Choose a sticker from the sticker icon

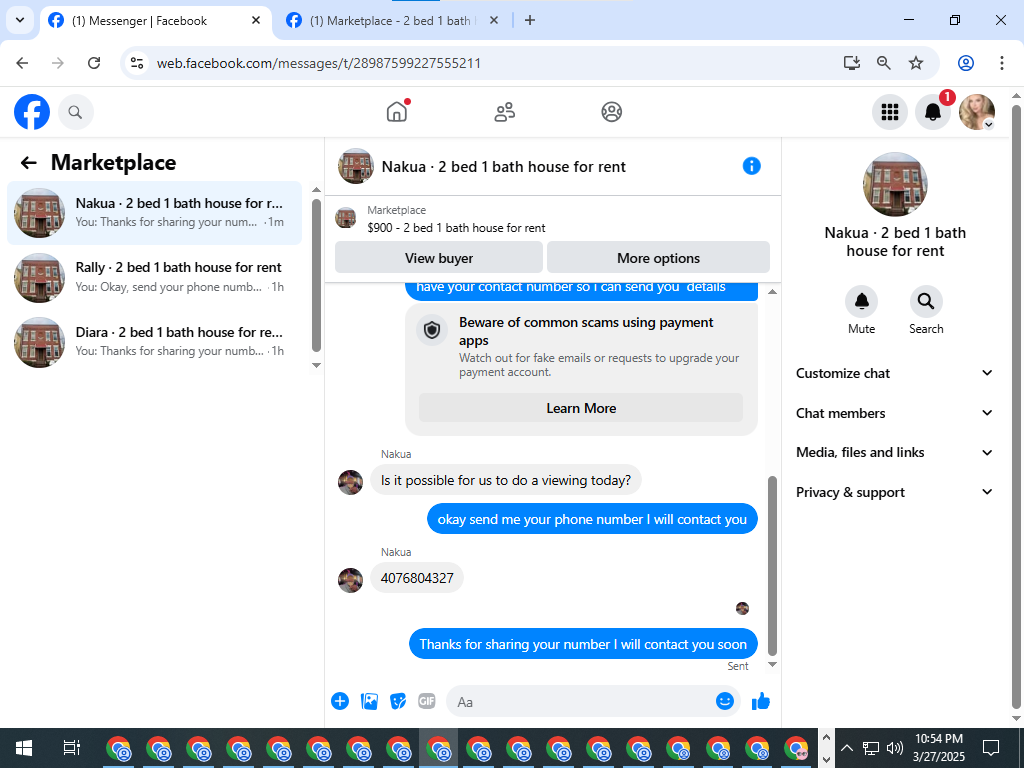(x=398, y=701)
